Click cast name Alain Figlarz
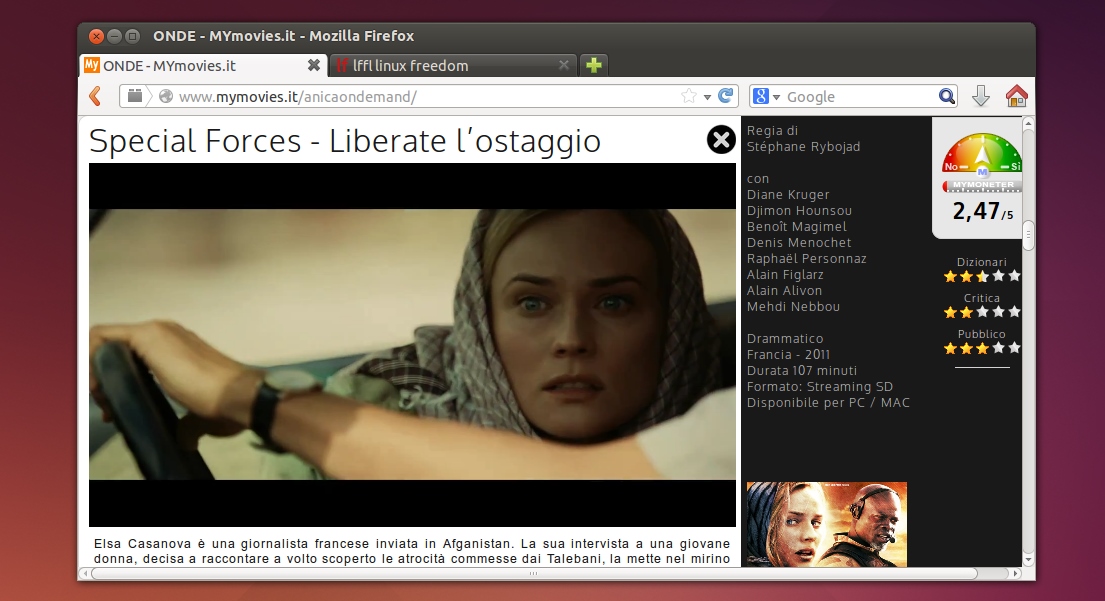Screen dimensions: 1105x601 pyautogui.click(x=785, y=275)
